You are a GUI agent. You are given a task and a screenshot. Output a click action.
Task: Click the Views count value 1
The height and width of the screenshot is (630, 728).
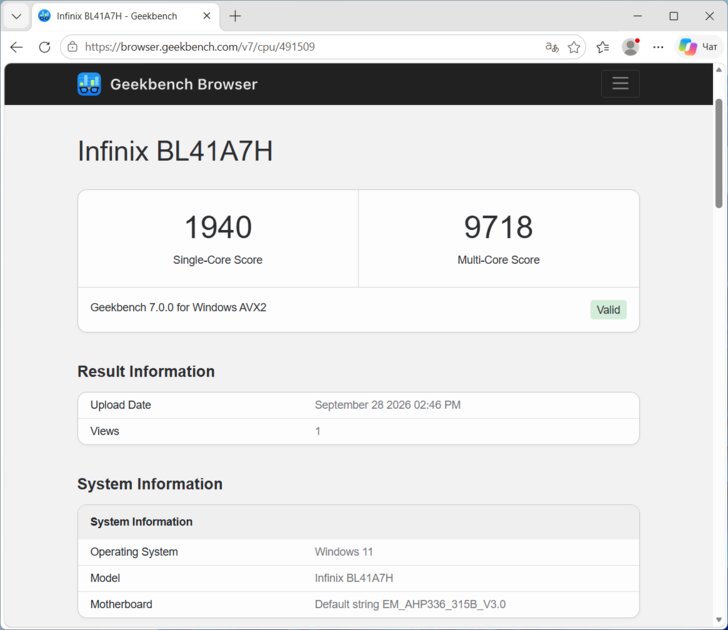[x=318, y=431]
